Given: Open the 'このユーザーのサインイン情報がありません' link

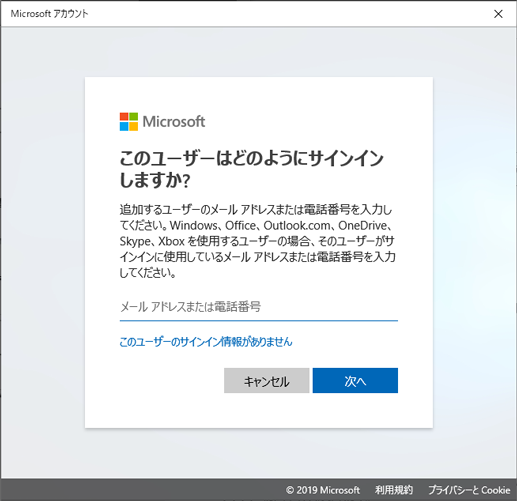Looking at the screenshot, I should [x=206, y=342].
